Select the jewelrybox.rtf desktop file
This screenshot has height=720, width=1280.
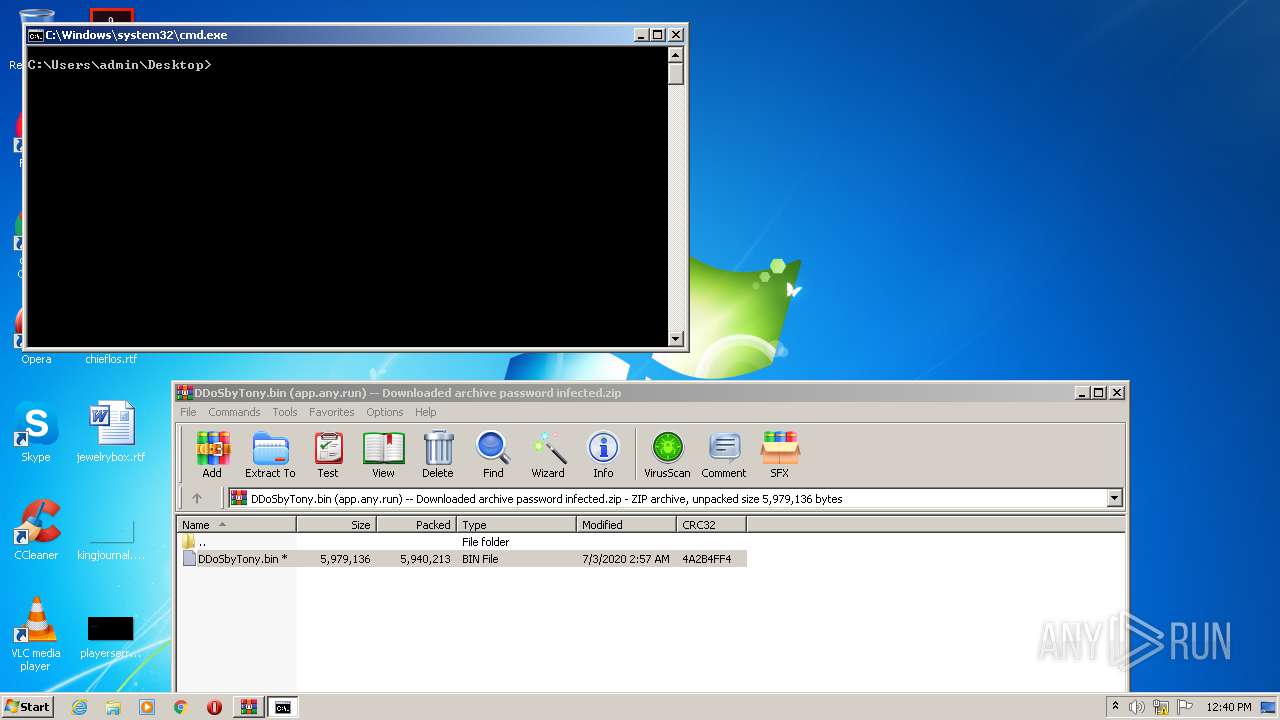pyautogui.click(x=111, y=433)
